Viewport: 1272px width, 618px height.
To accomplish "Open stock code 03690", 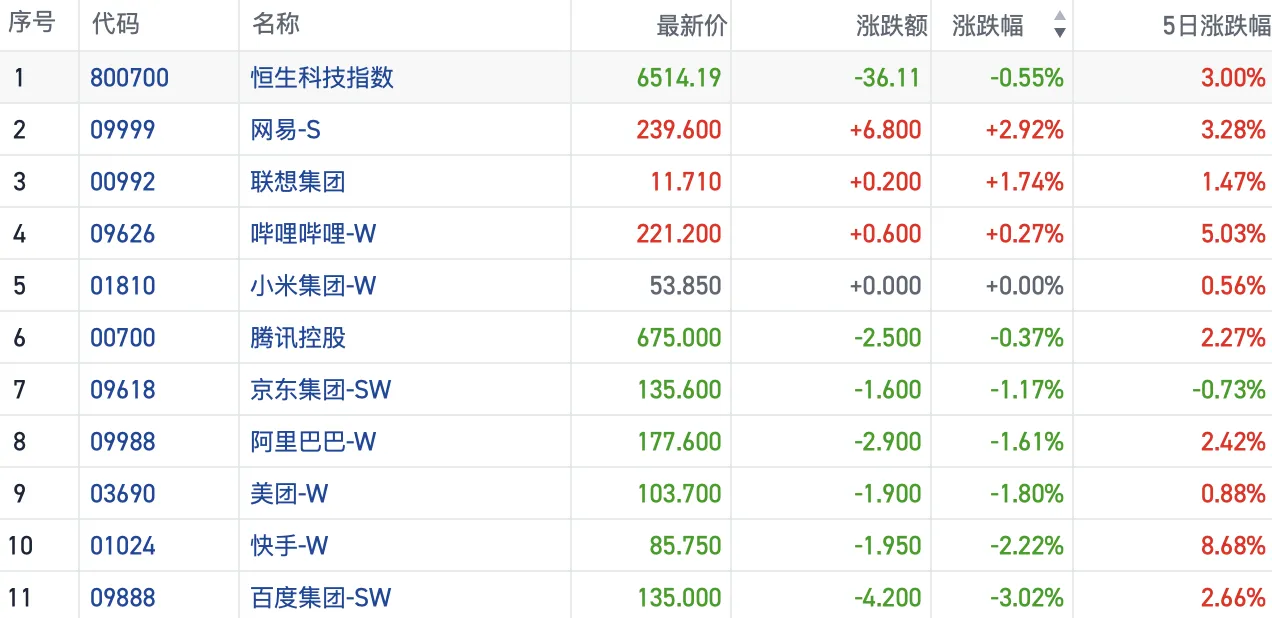I will 123,494.
